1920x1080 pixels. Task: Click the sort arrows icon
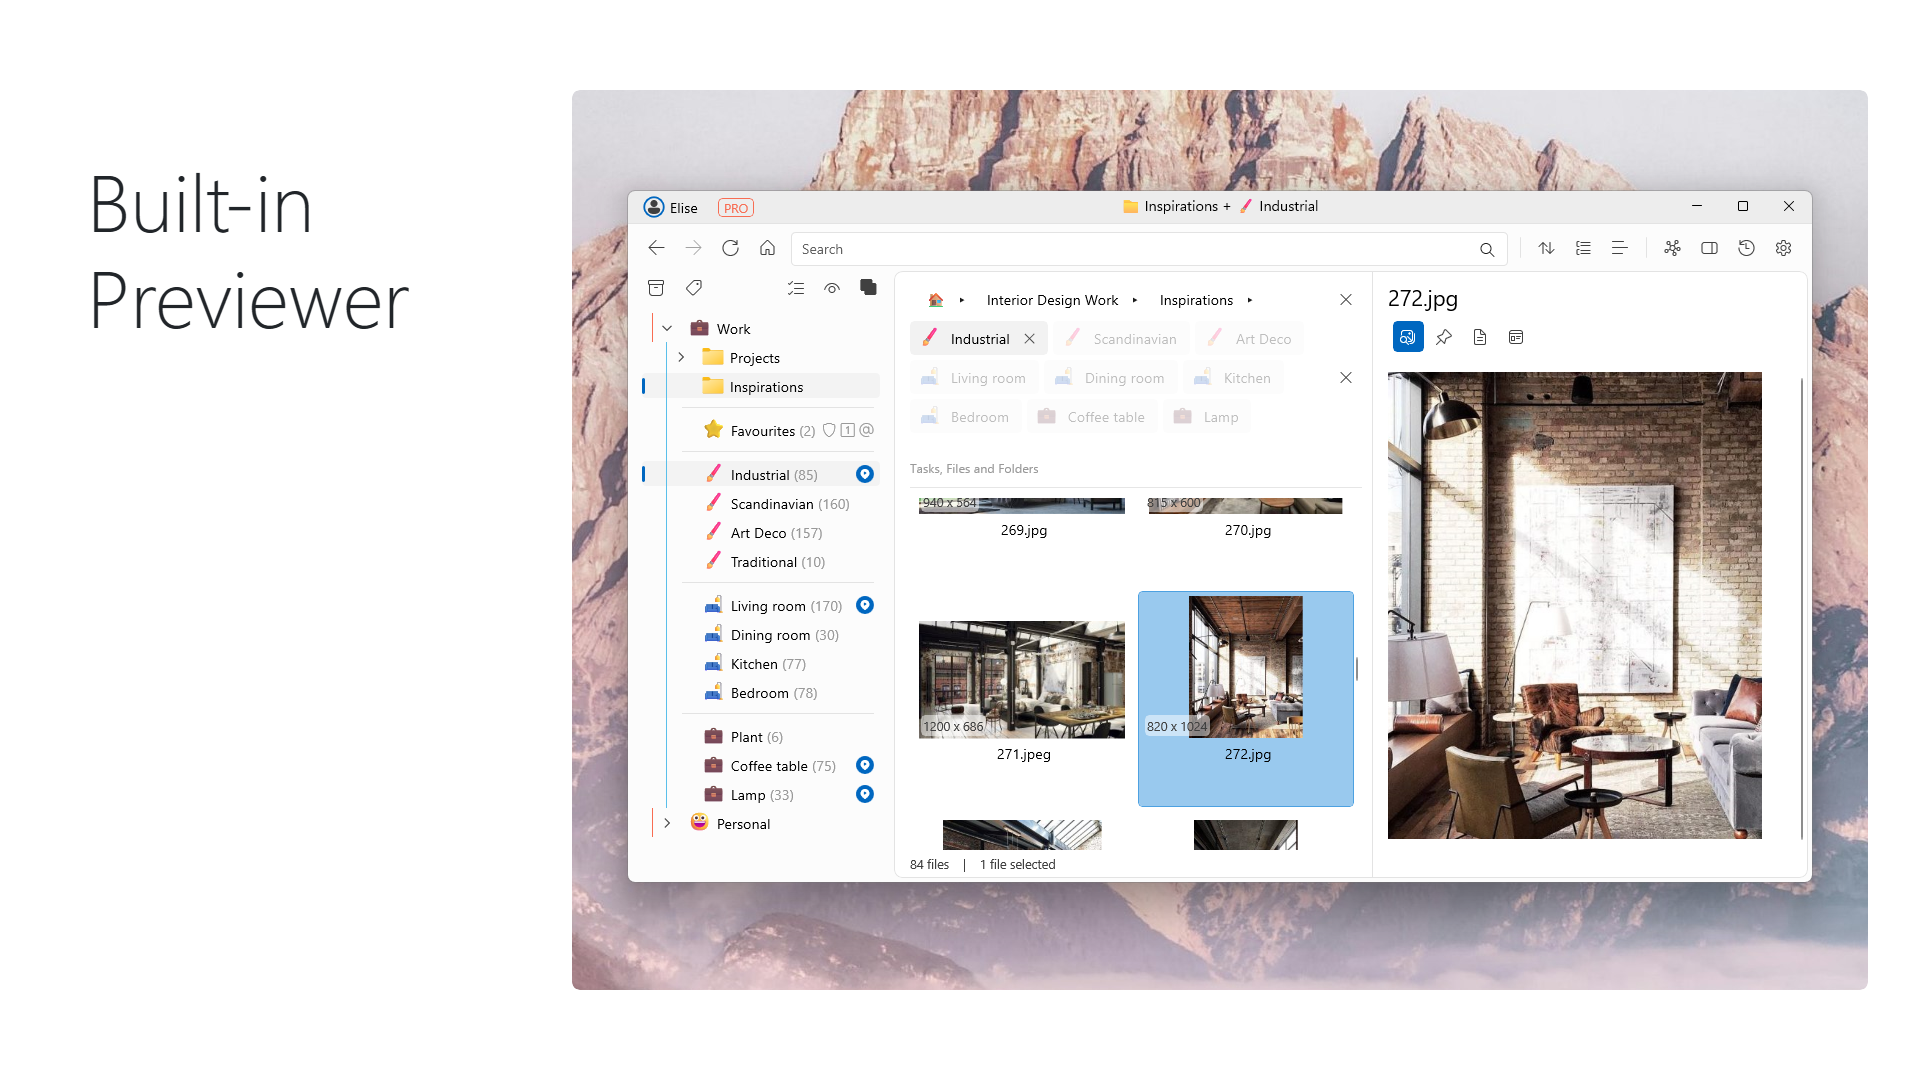1546,248
